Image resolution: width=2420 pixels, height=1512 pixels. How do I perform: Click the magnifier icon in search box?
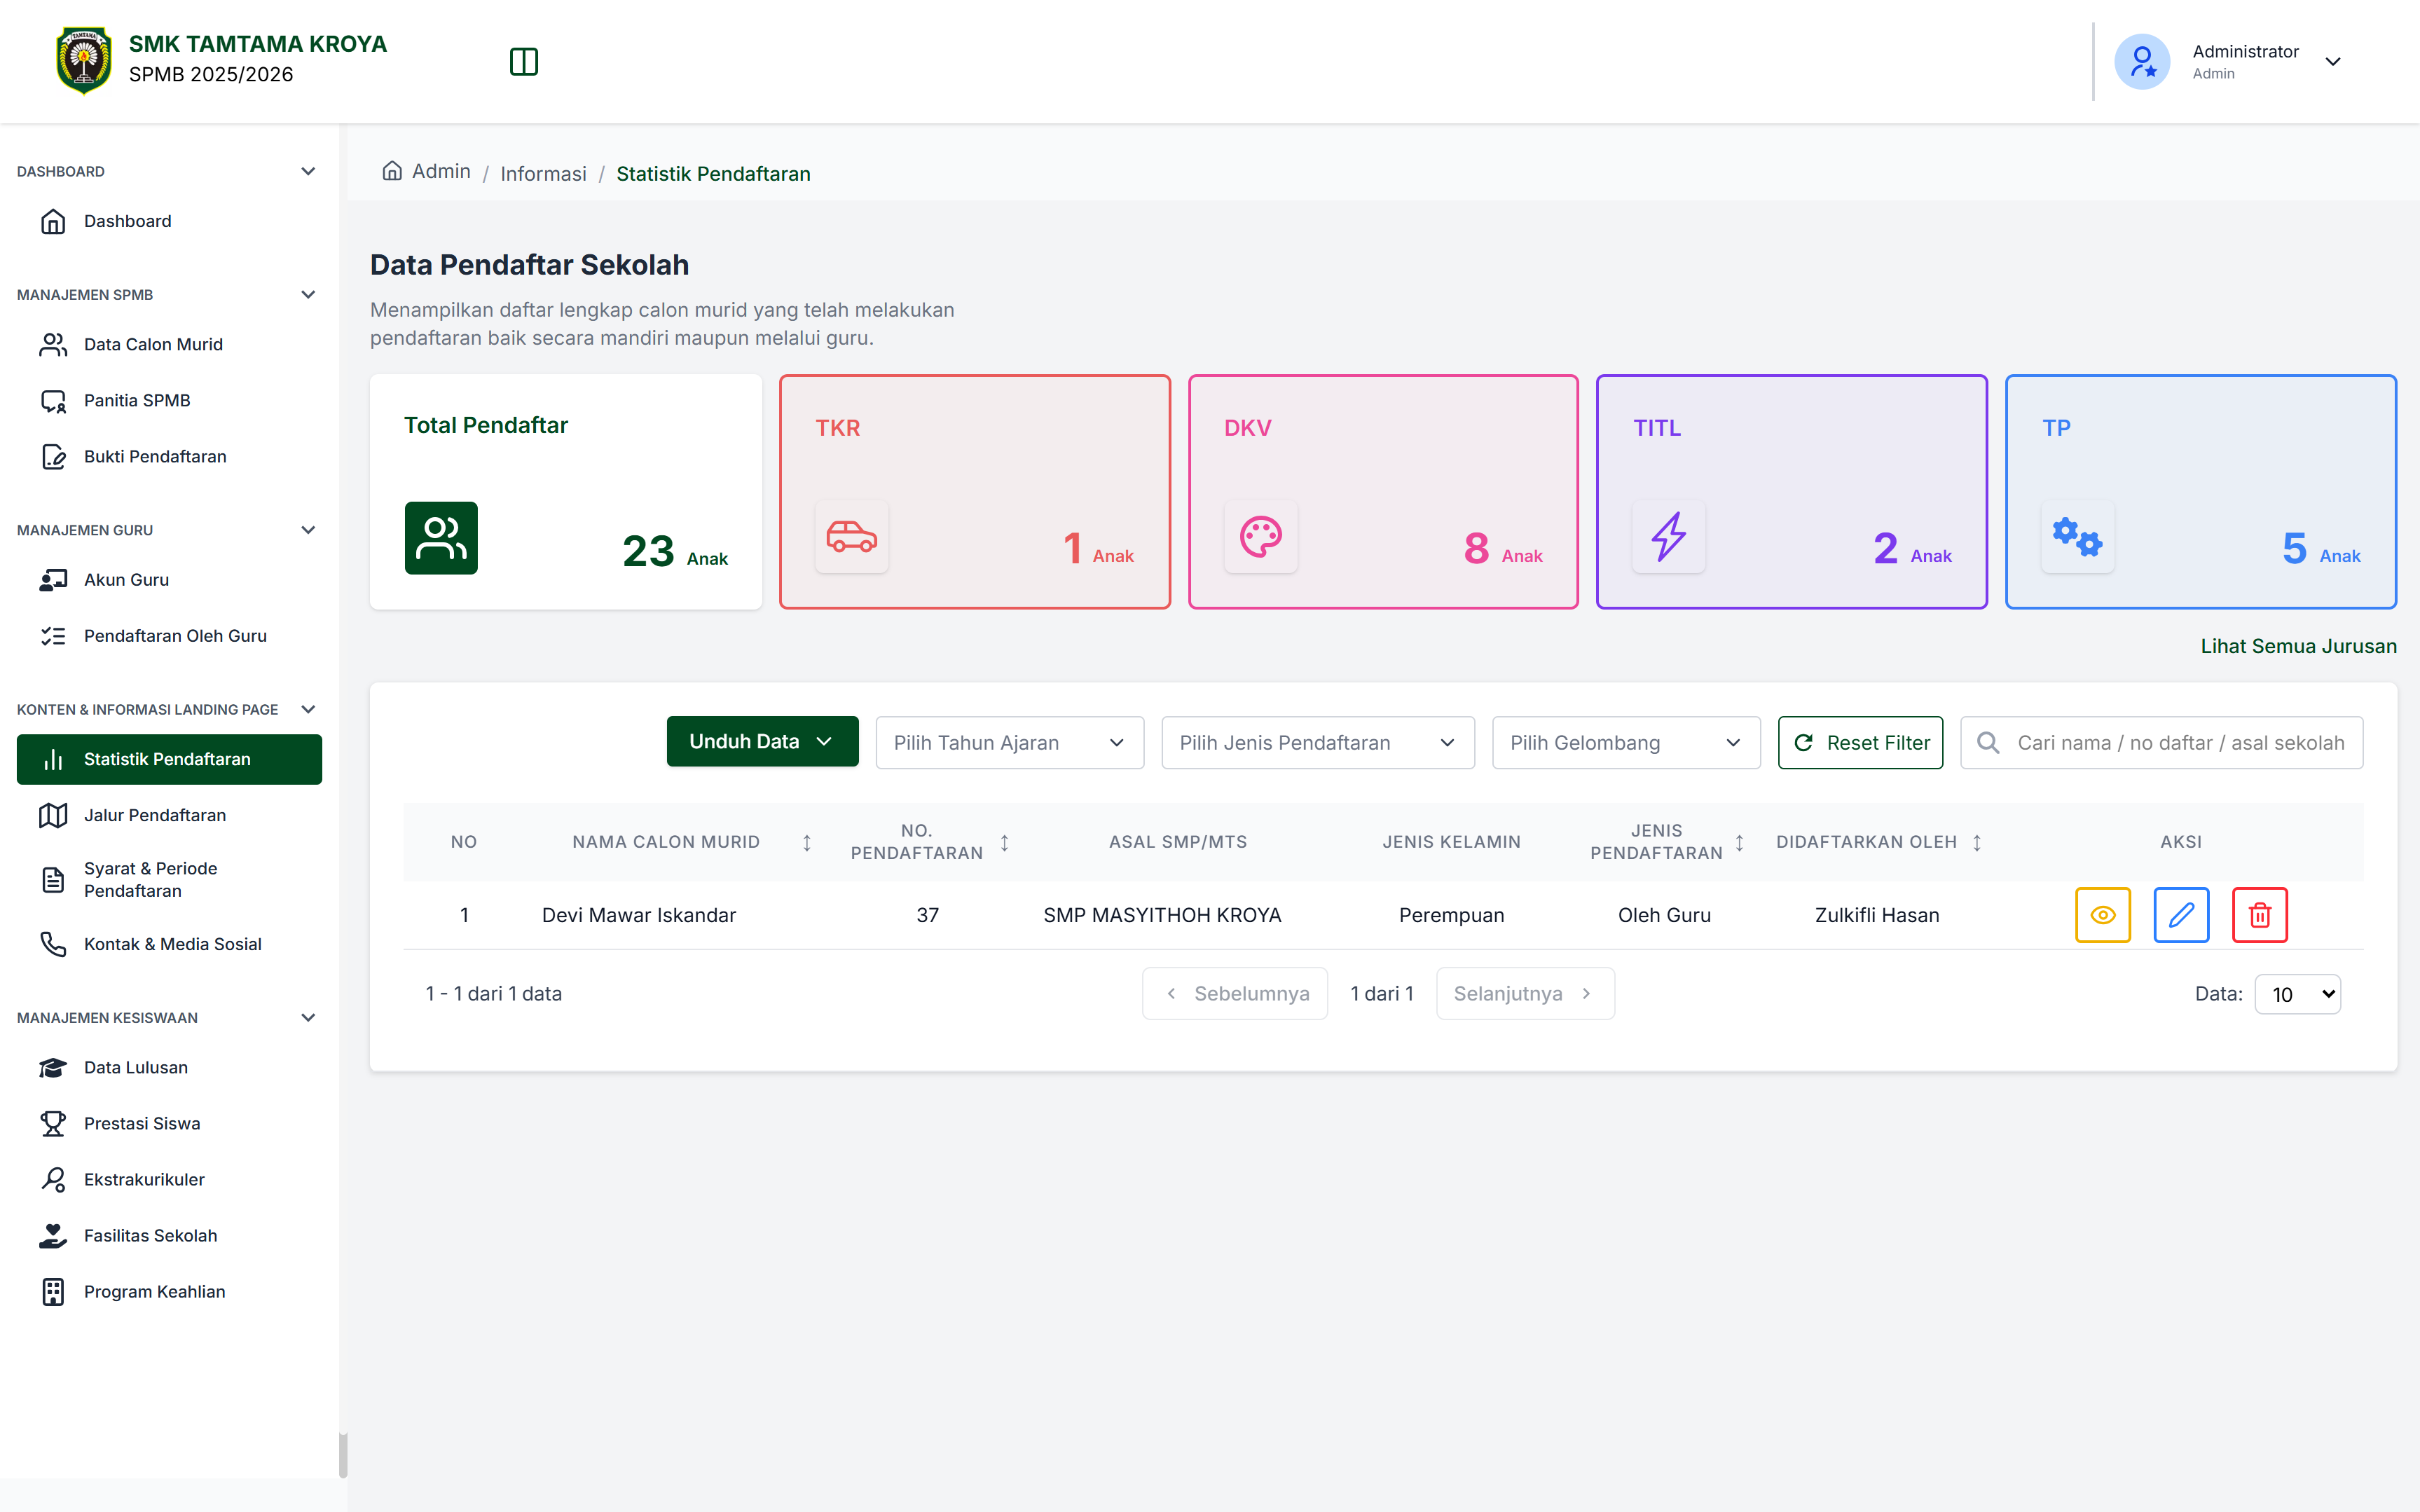coord(1988,743)
